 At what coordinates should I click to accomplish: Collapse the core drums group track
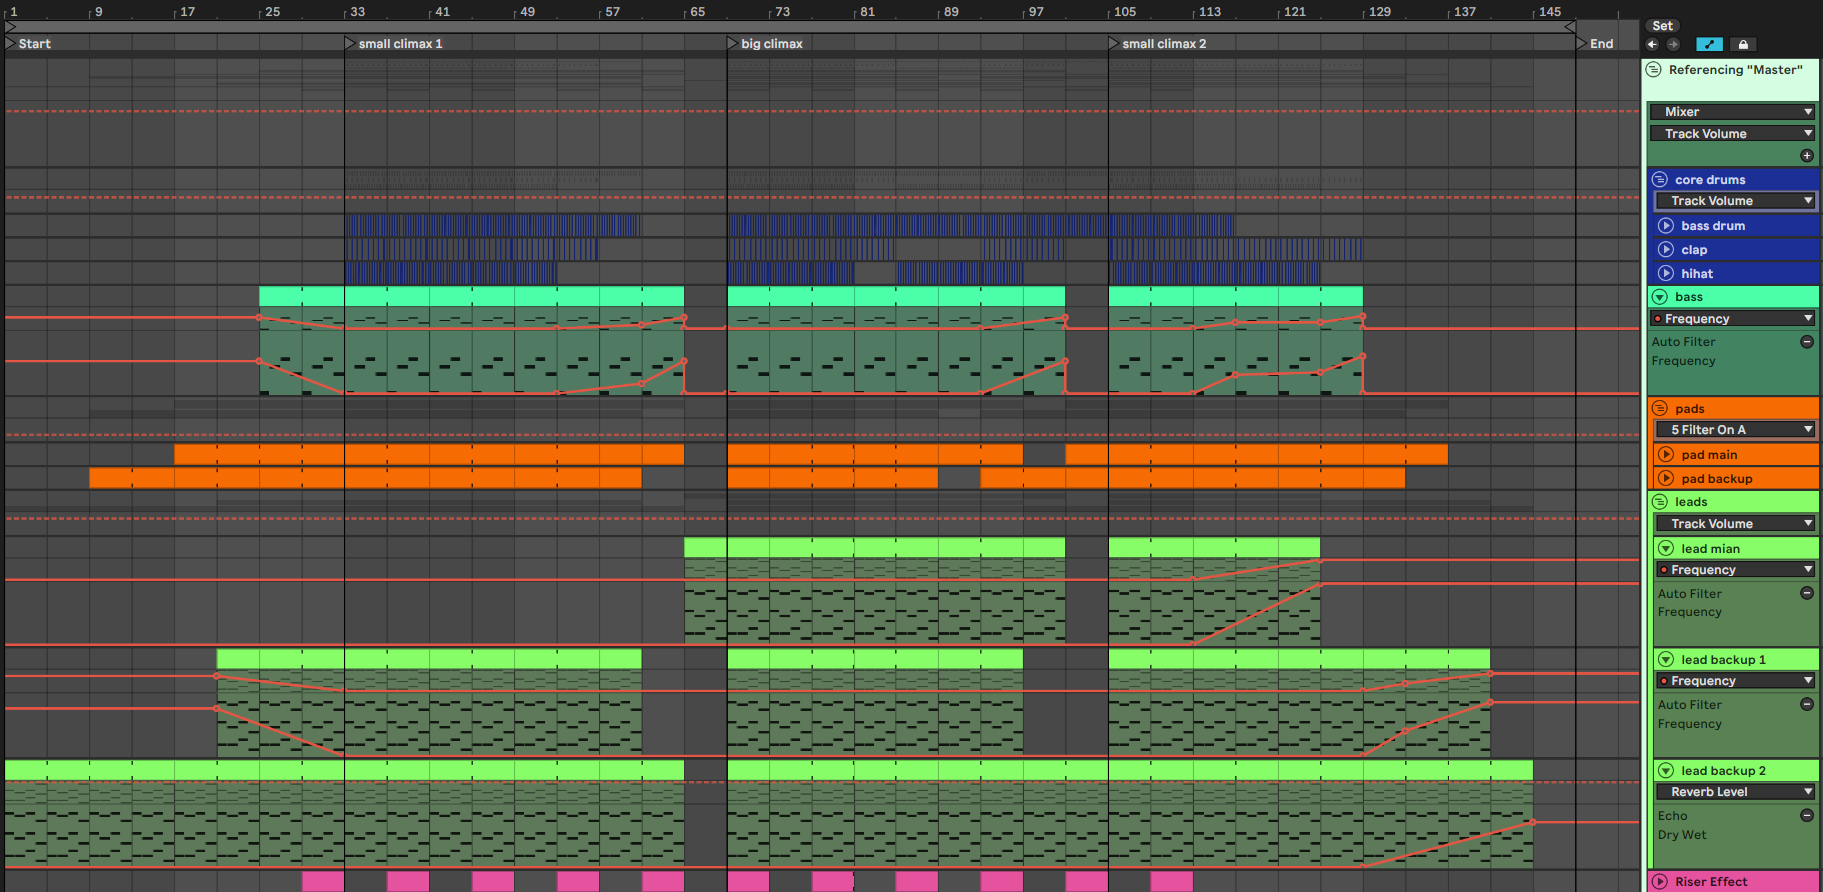1660,180
